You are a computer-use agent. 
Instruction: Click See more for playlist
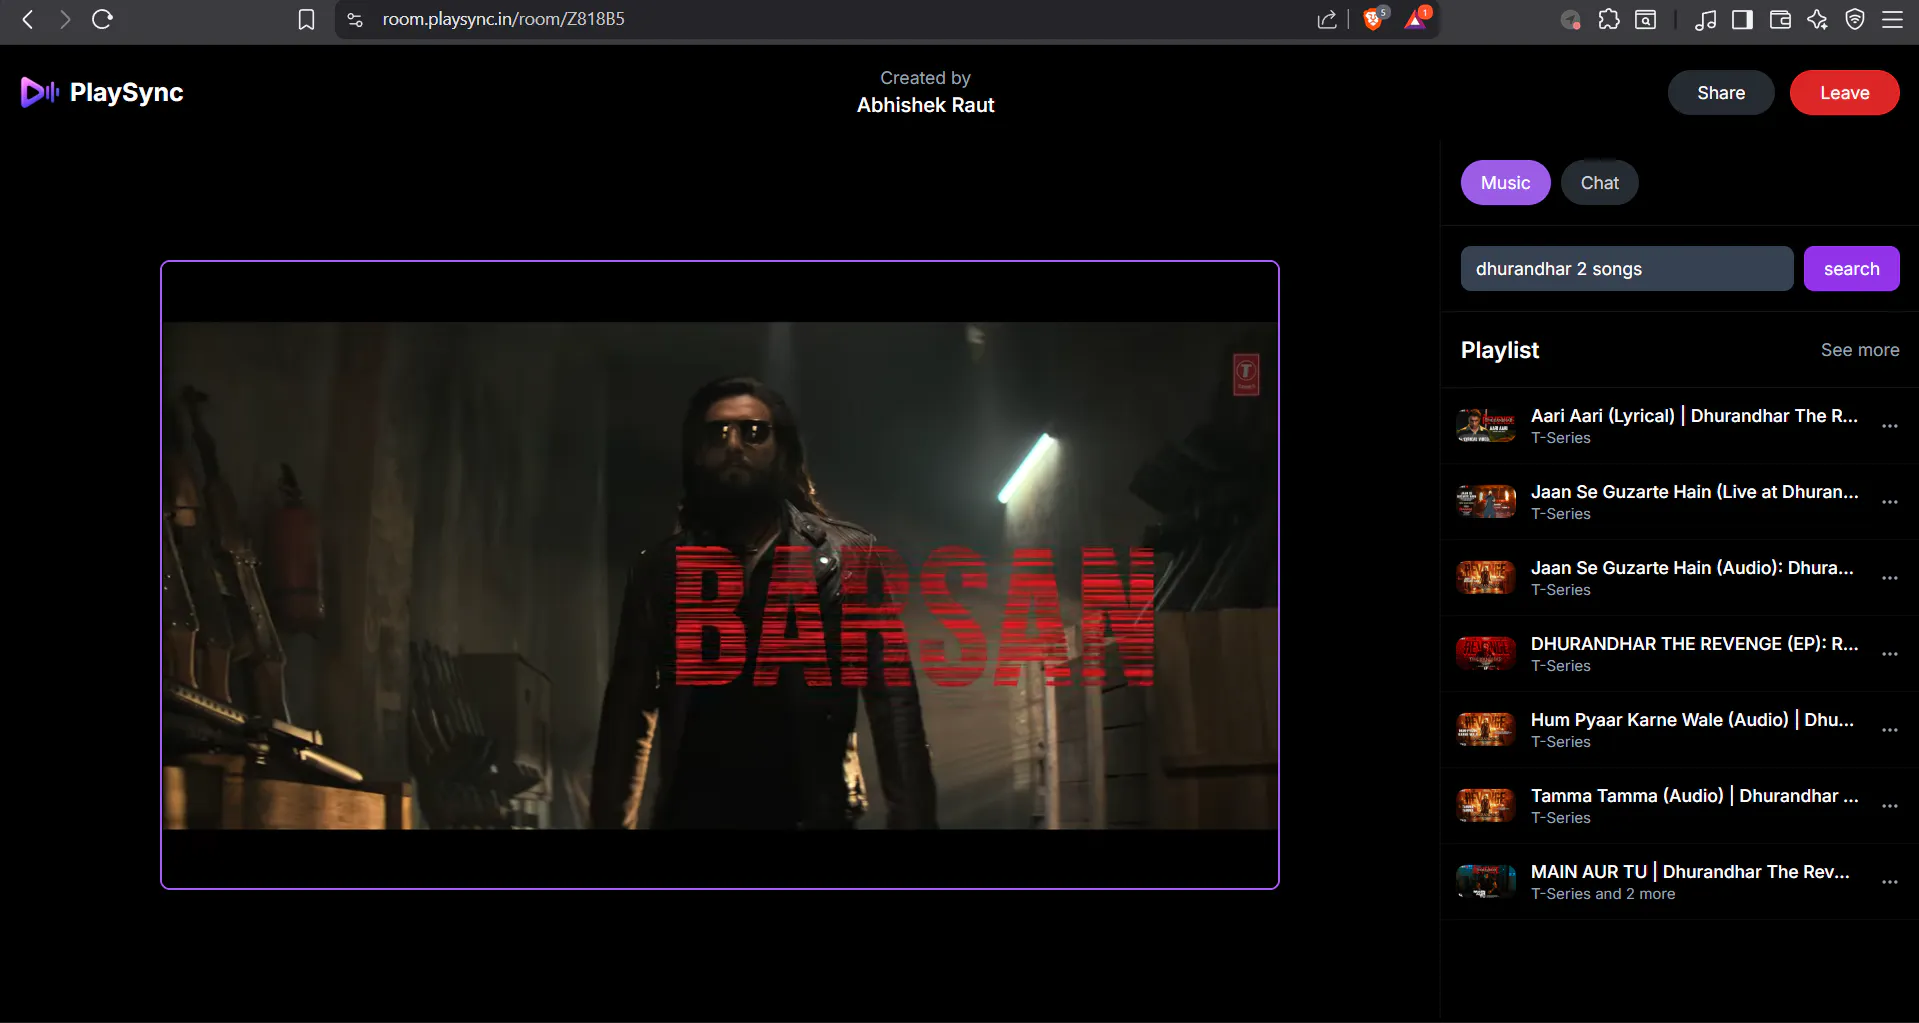pos(1859,350)
